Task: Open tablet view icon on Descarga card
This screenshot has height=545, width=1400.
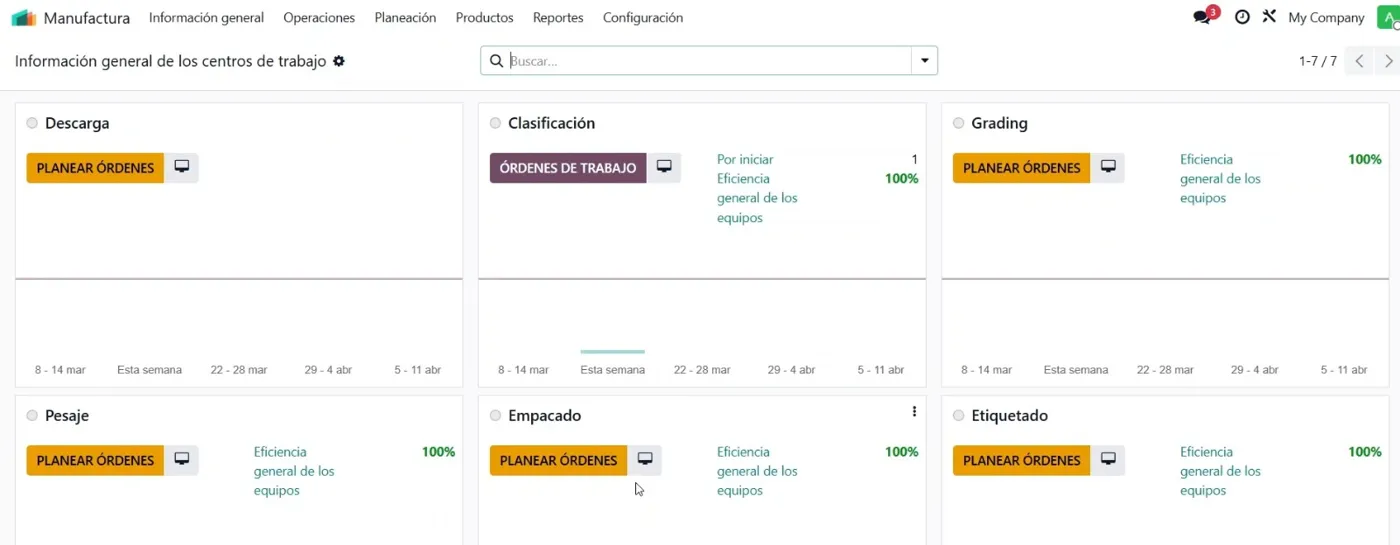Action: coord(182,167)
